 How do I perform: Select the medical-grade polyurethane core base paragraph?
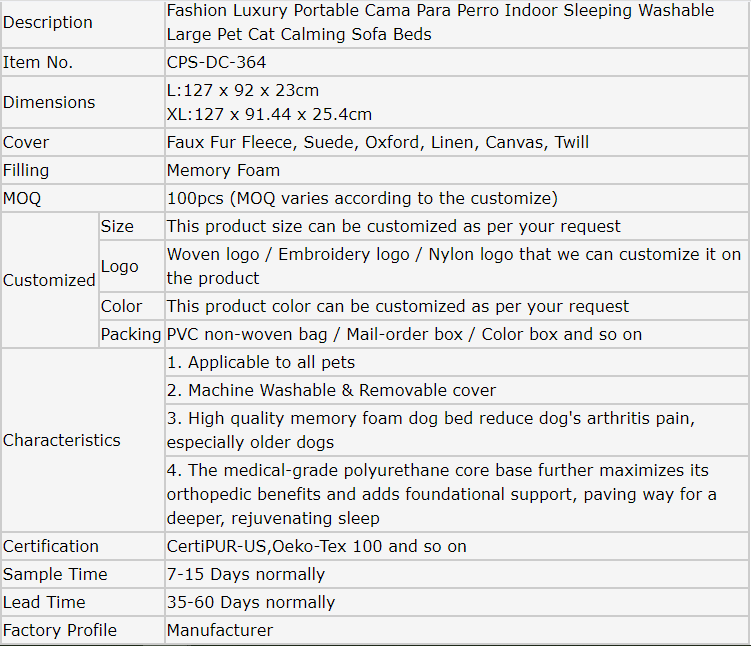pos(441,494)
